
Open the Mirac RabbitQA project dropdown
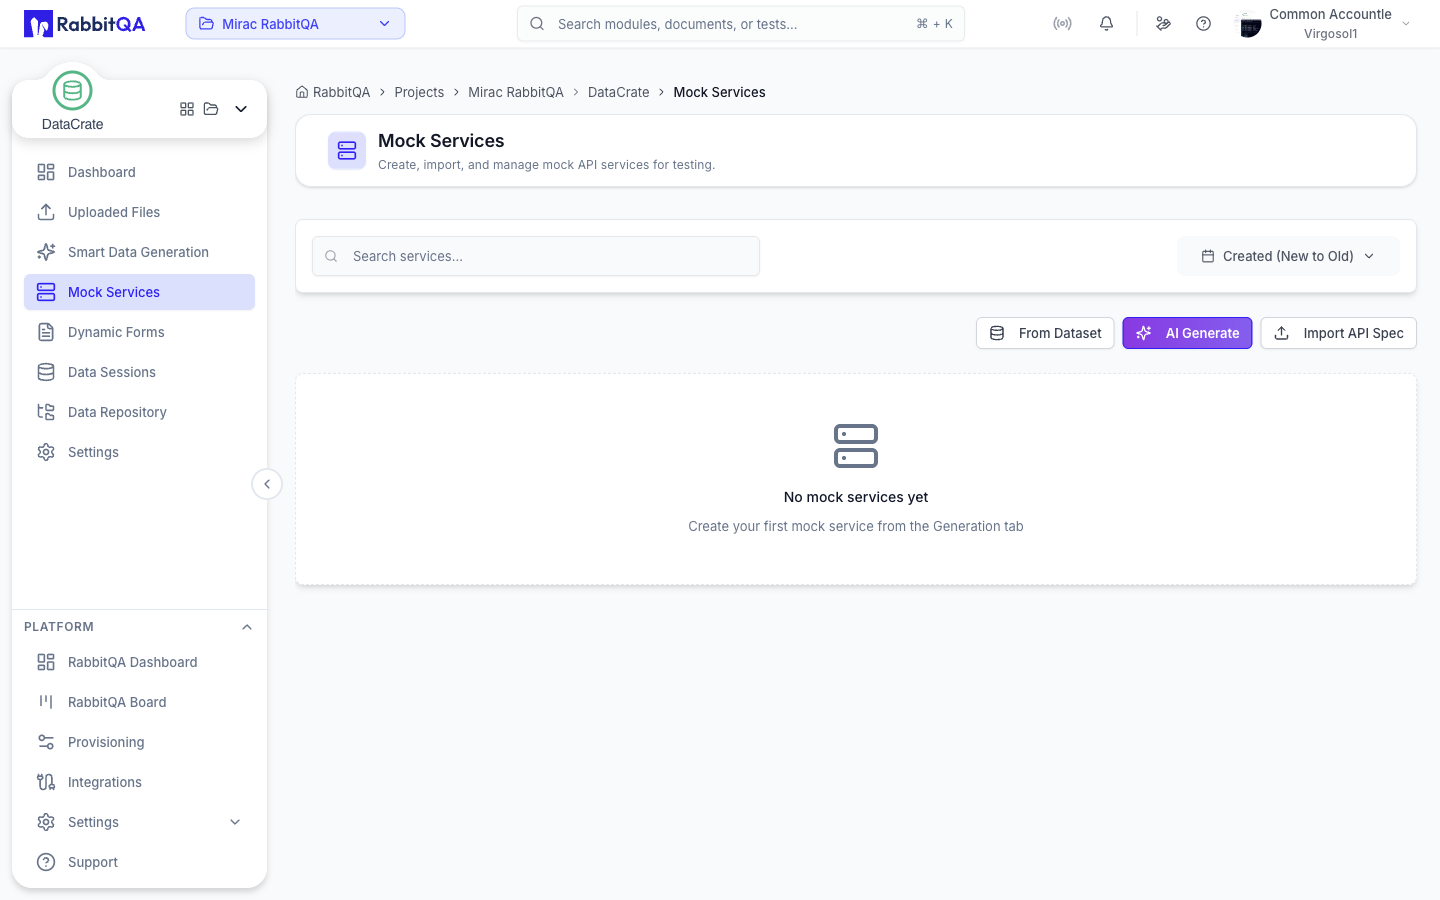click(295, 24)
